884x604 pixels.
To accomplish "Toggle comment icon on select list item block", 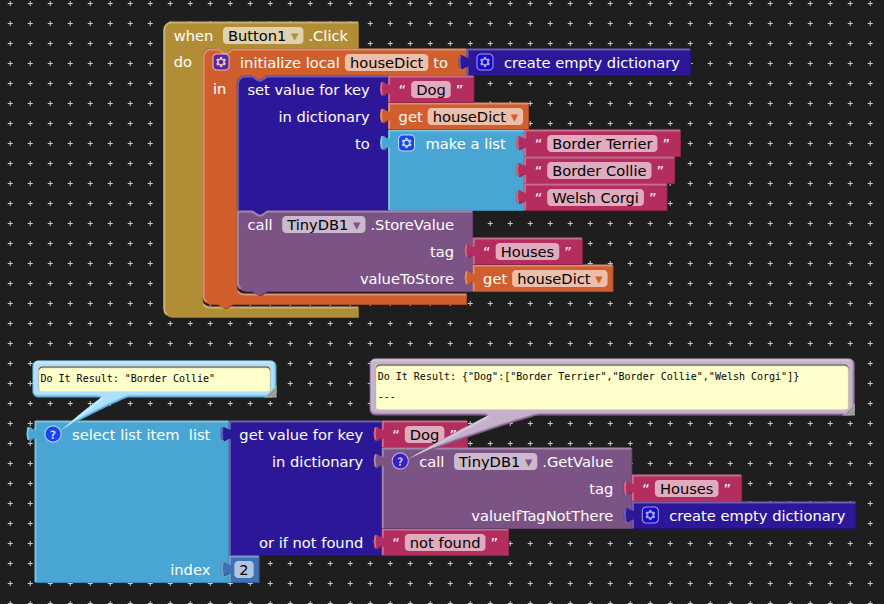I will click(x=53, y=435).
